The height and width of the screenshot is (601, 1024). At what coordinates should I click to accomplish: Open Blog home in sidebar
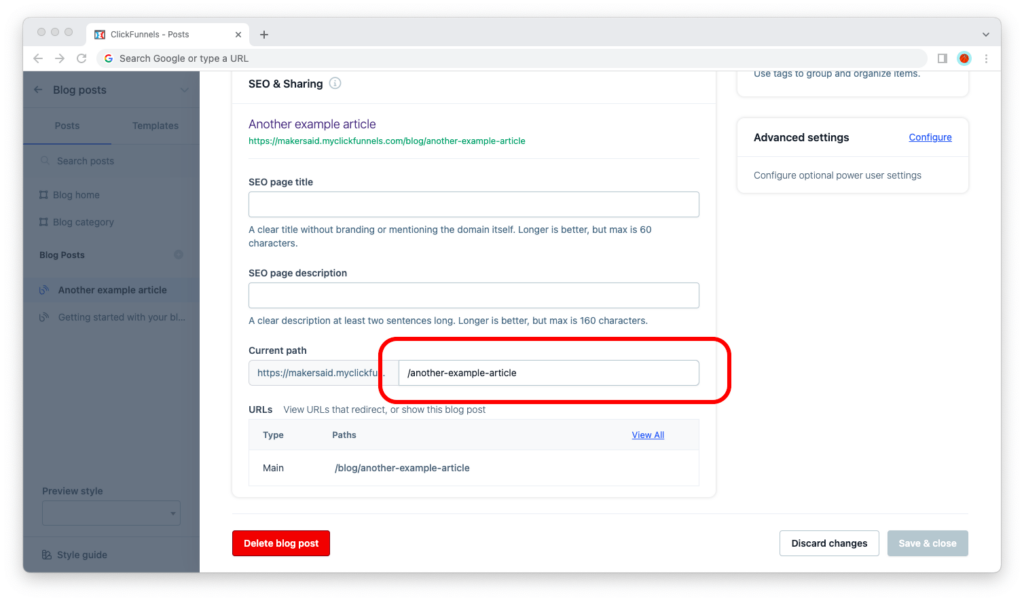tap(76, 195)
